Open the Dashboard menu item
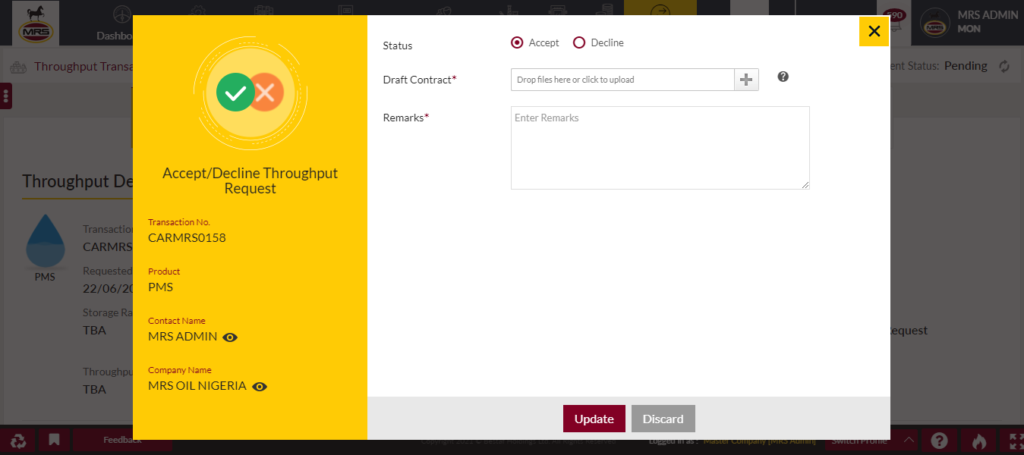Image resolution: width=1024 pixels, height=455 pixels. (x=114, y=24)
